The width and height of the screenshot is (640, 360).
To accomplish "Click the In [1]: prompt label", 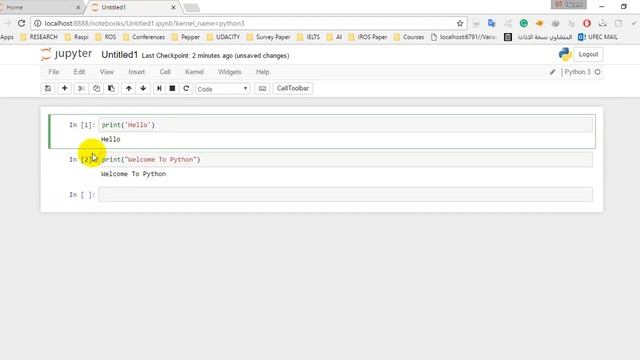I will click(x=82, y=125).
